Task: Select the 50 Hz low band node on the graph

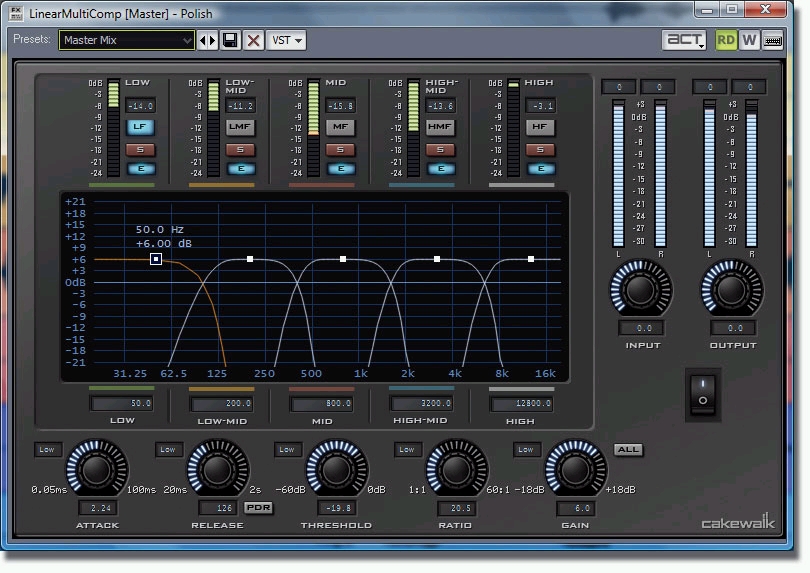Action: pyautogui.click(x=156, y=259)
